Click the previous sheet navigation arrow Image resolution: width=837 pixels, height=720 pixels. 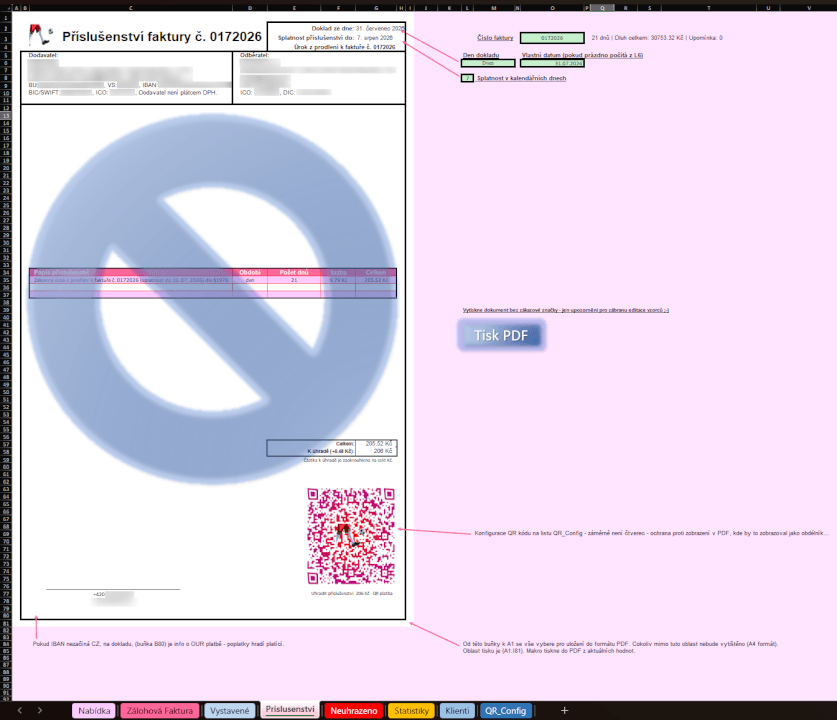(20, 710)
